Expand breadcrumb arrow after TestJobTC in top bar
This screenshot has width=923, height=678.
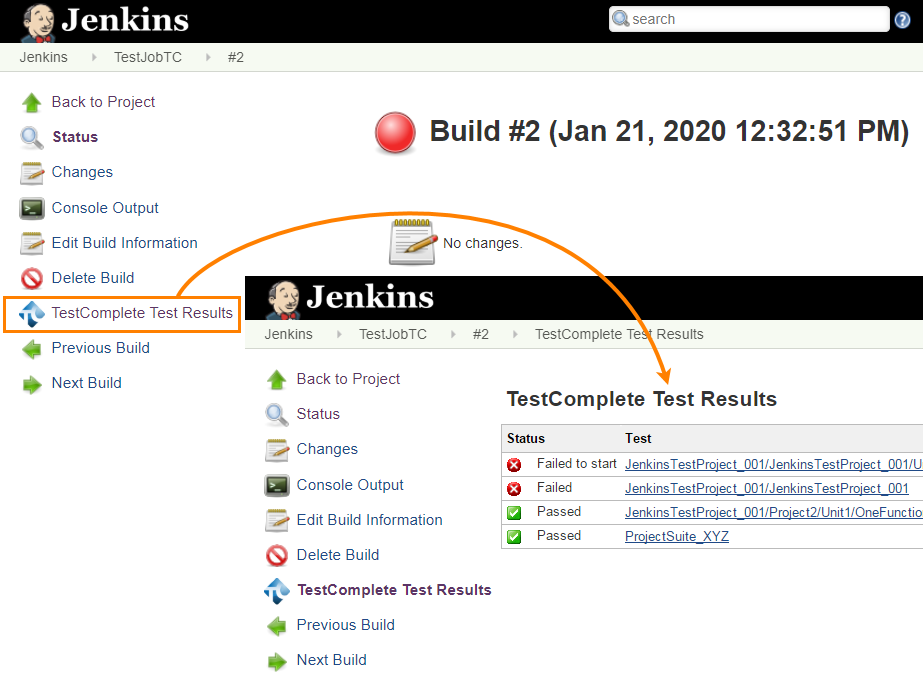pyautogui.click(x=208, y=58)
